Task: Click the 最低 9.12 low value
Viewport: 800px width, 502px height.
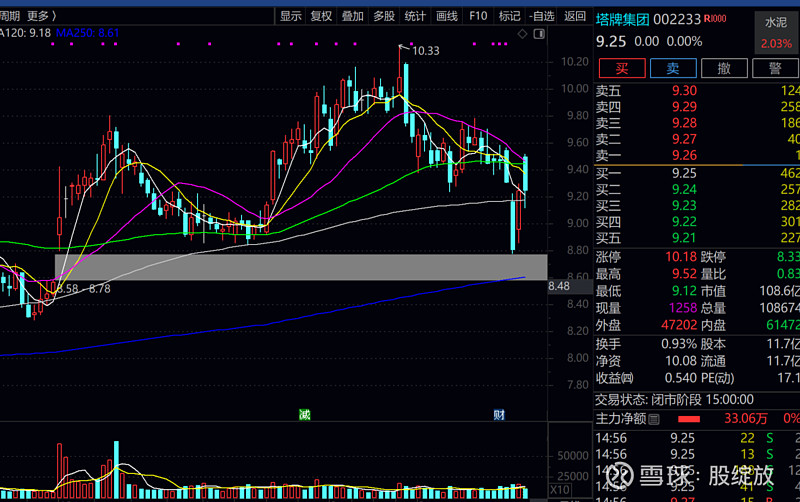Action: (x=684, y=291)
